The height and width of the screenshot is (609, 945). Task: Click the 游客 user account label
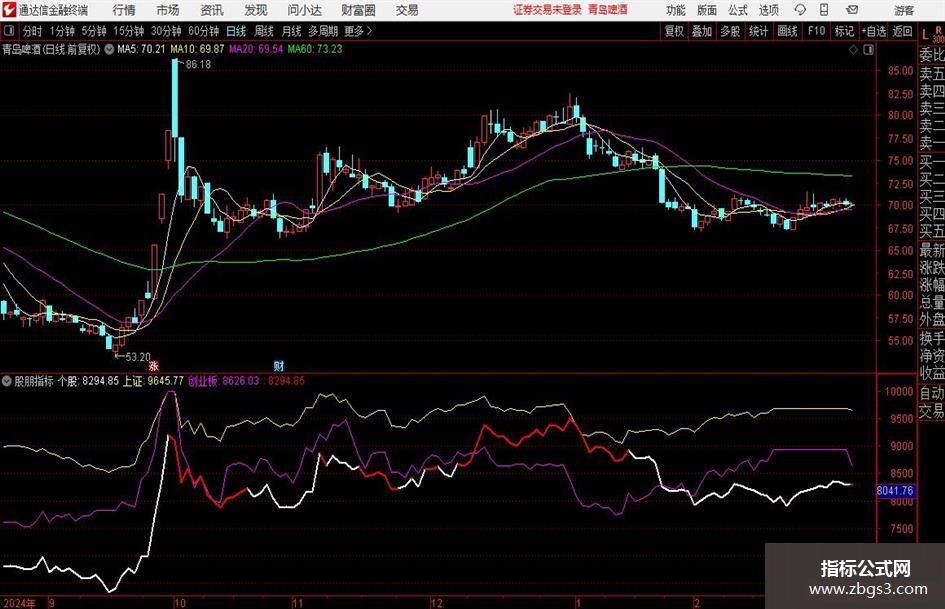pos(903,10)
